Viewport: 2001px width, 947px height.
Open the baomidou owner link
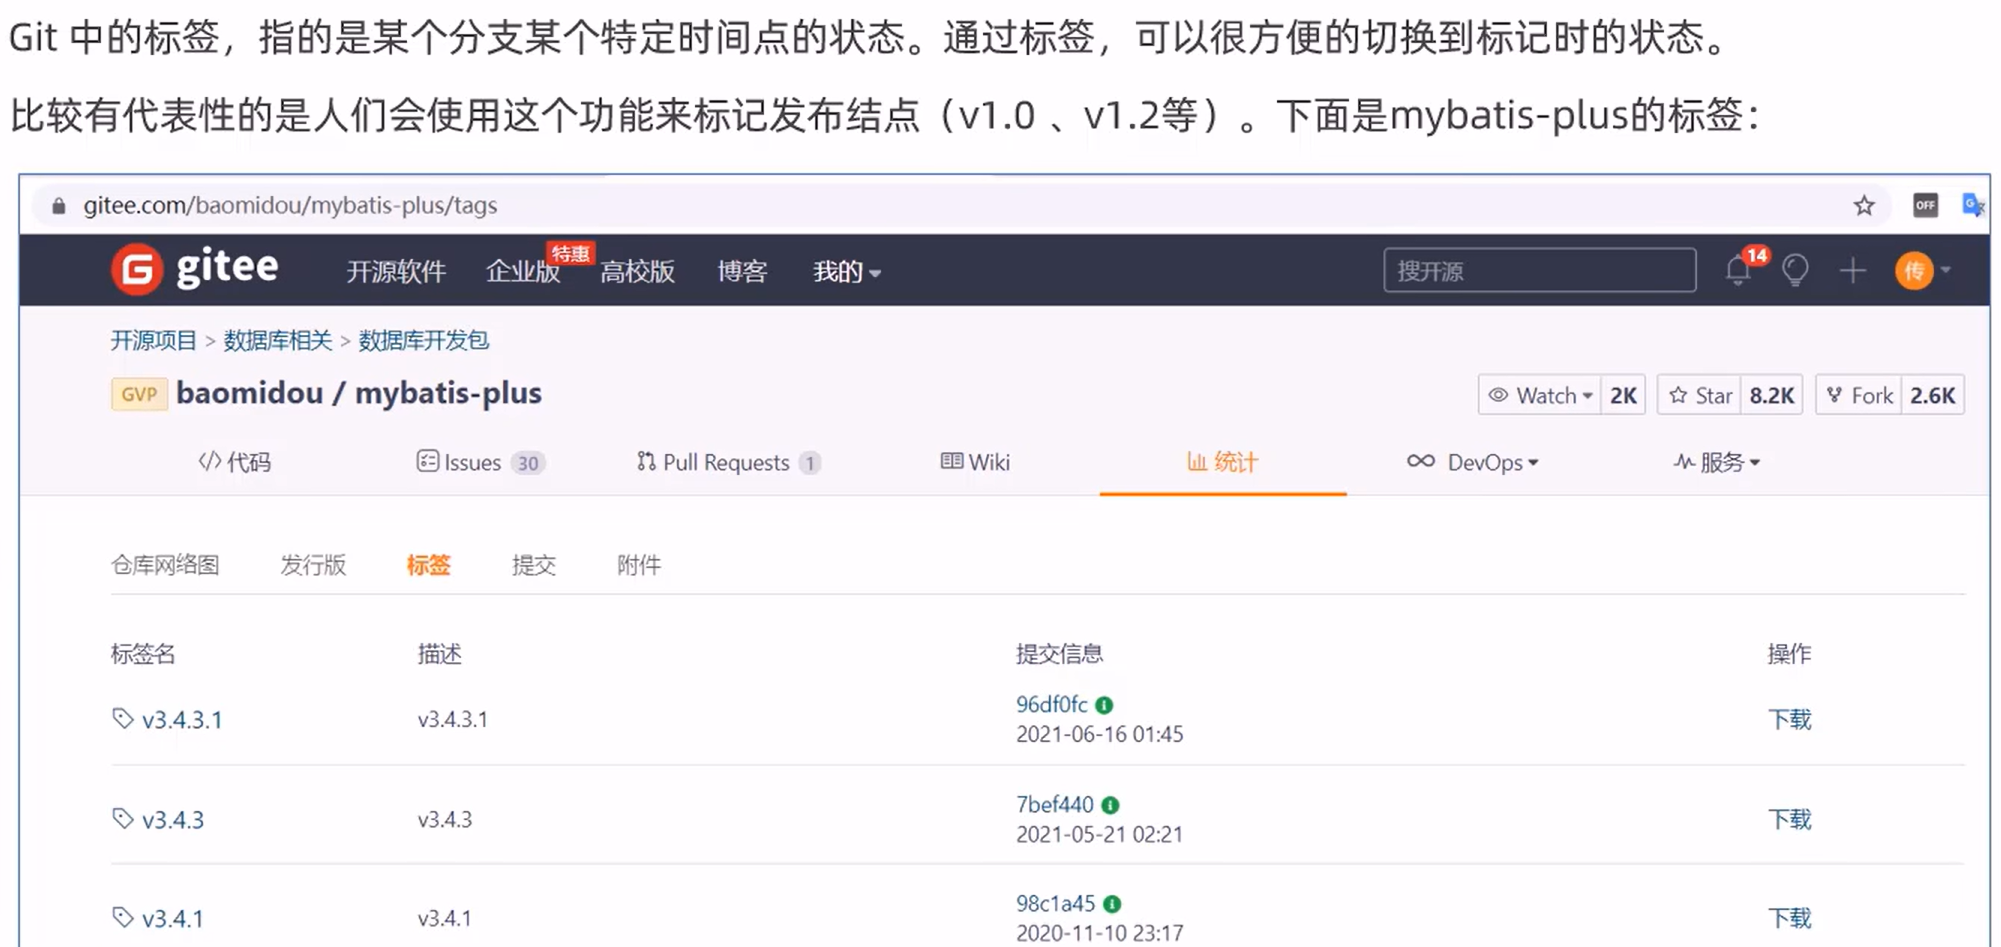click(x=249, y=393)
